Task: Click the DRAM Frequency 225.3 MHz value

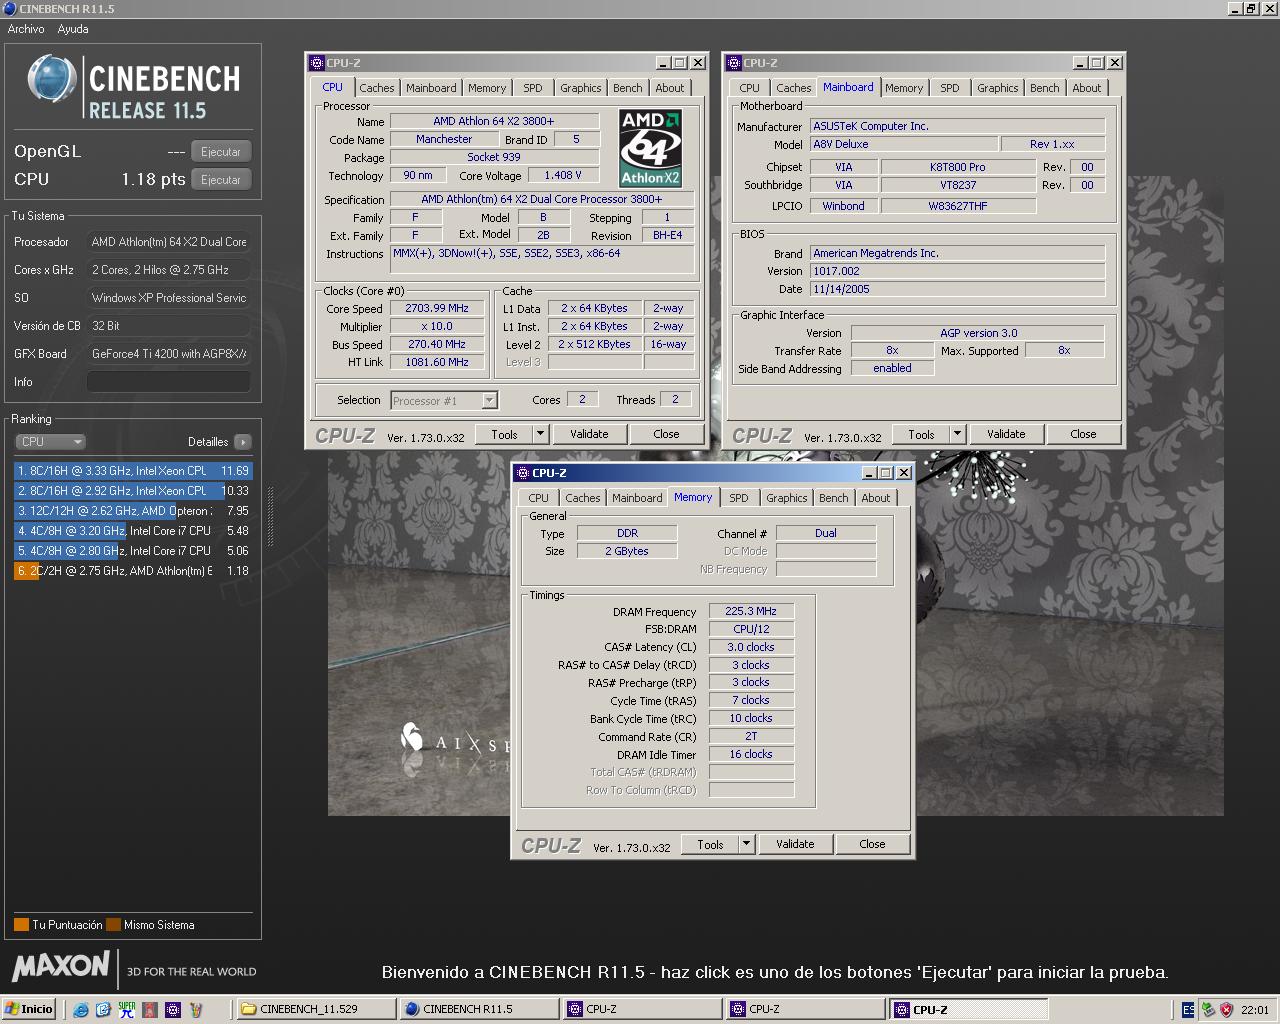Action: point(751,611)
